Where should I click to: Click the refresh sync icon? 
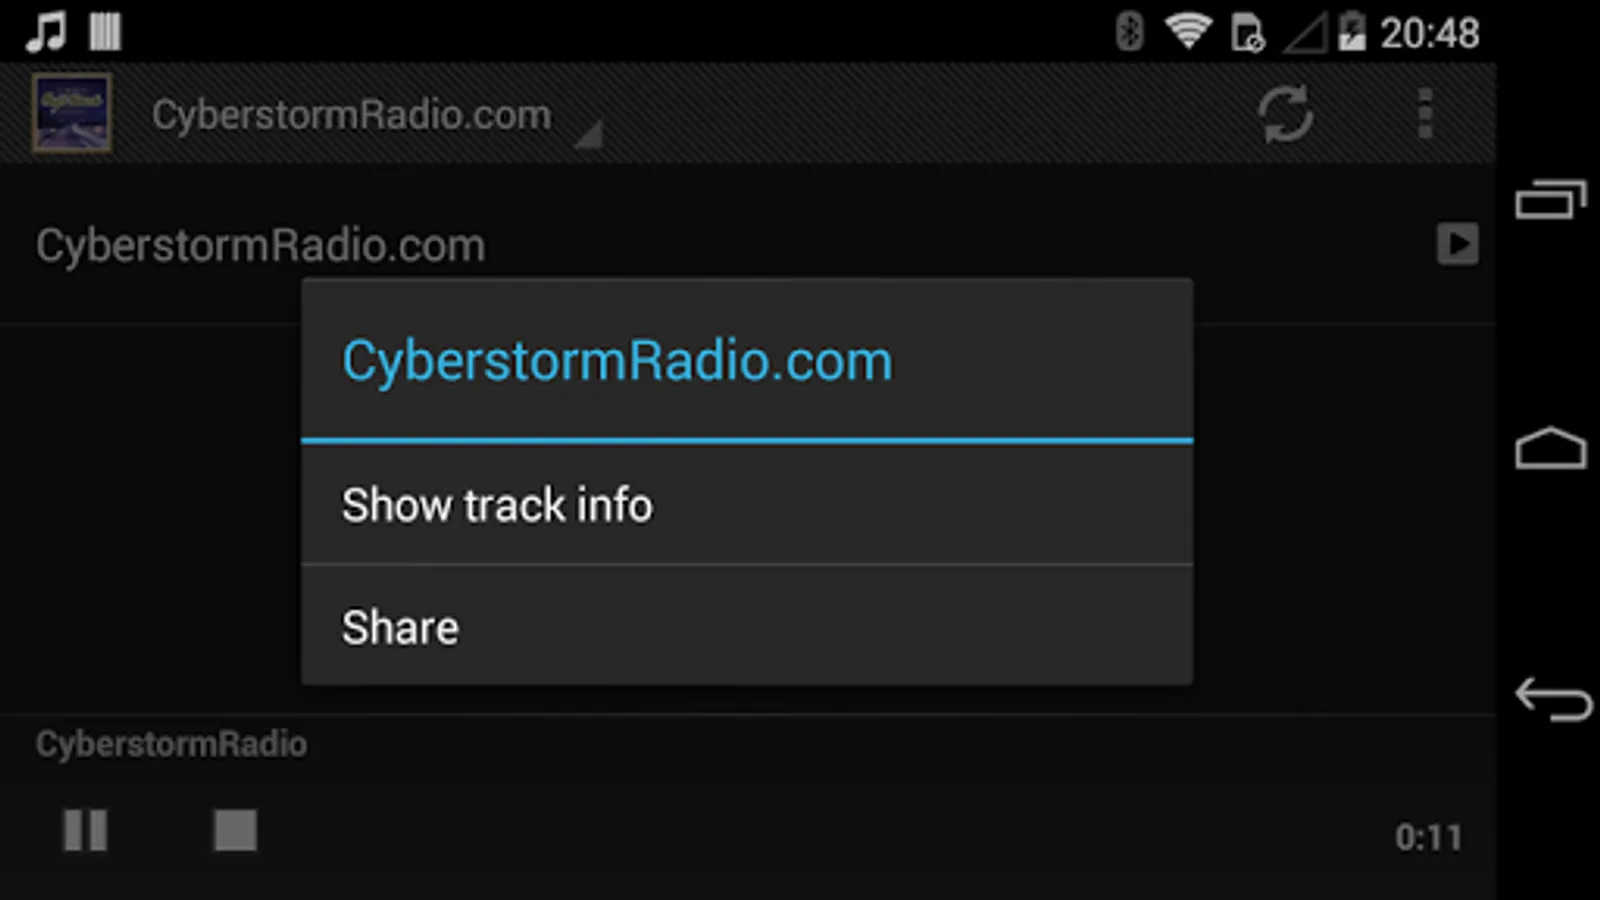[x=1285, y=114]
